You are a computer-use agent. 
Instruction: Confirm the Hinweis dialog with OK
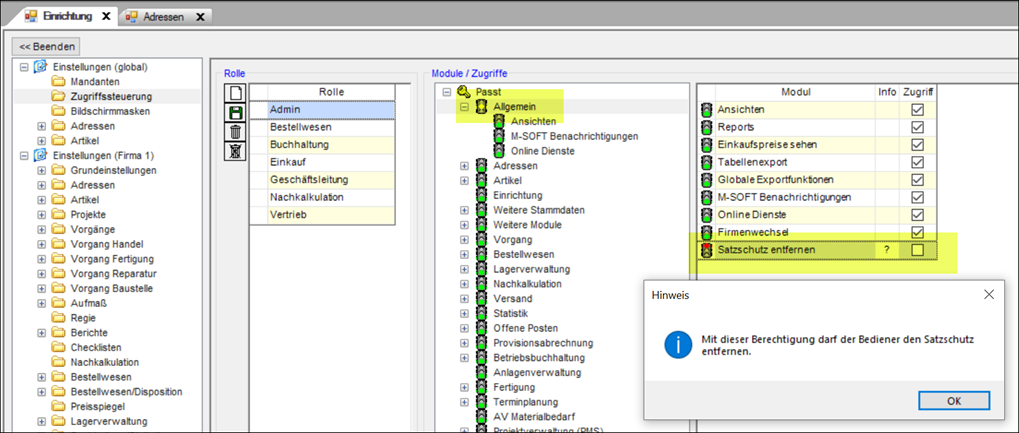click(x=954, y=400)
